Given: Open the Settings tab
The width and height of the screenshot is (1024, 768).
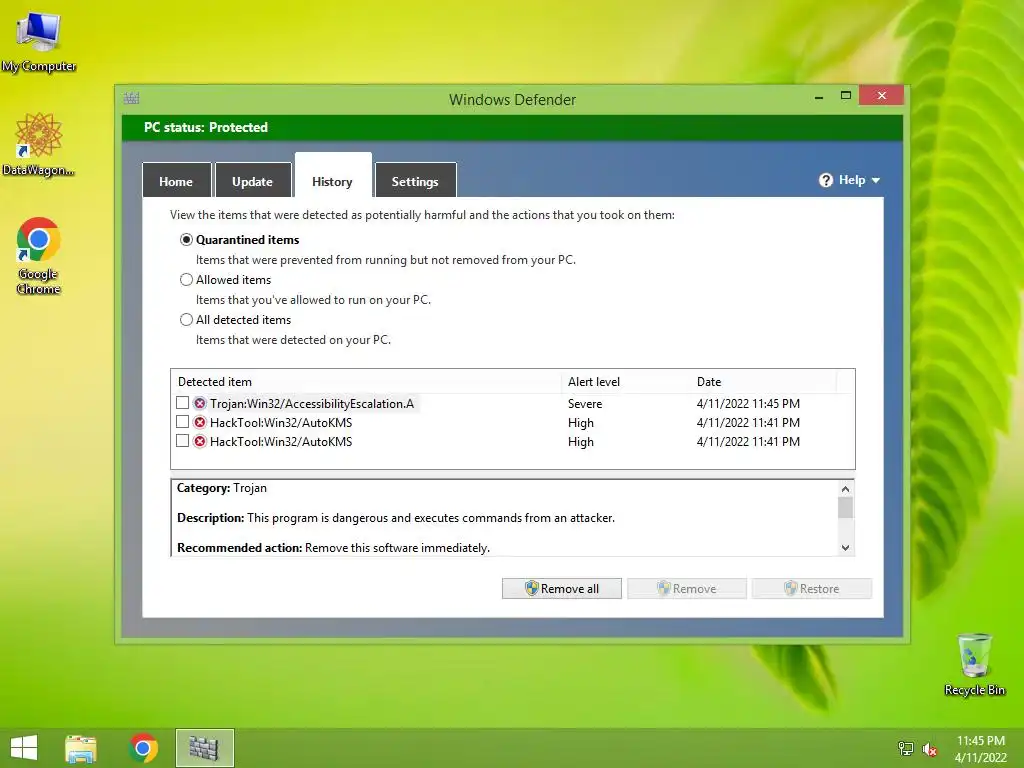Looking at the screenshot, I should coord(415,181).
